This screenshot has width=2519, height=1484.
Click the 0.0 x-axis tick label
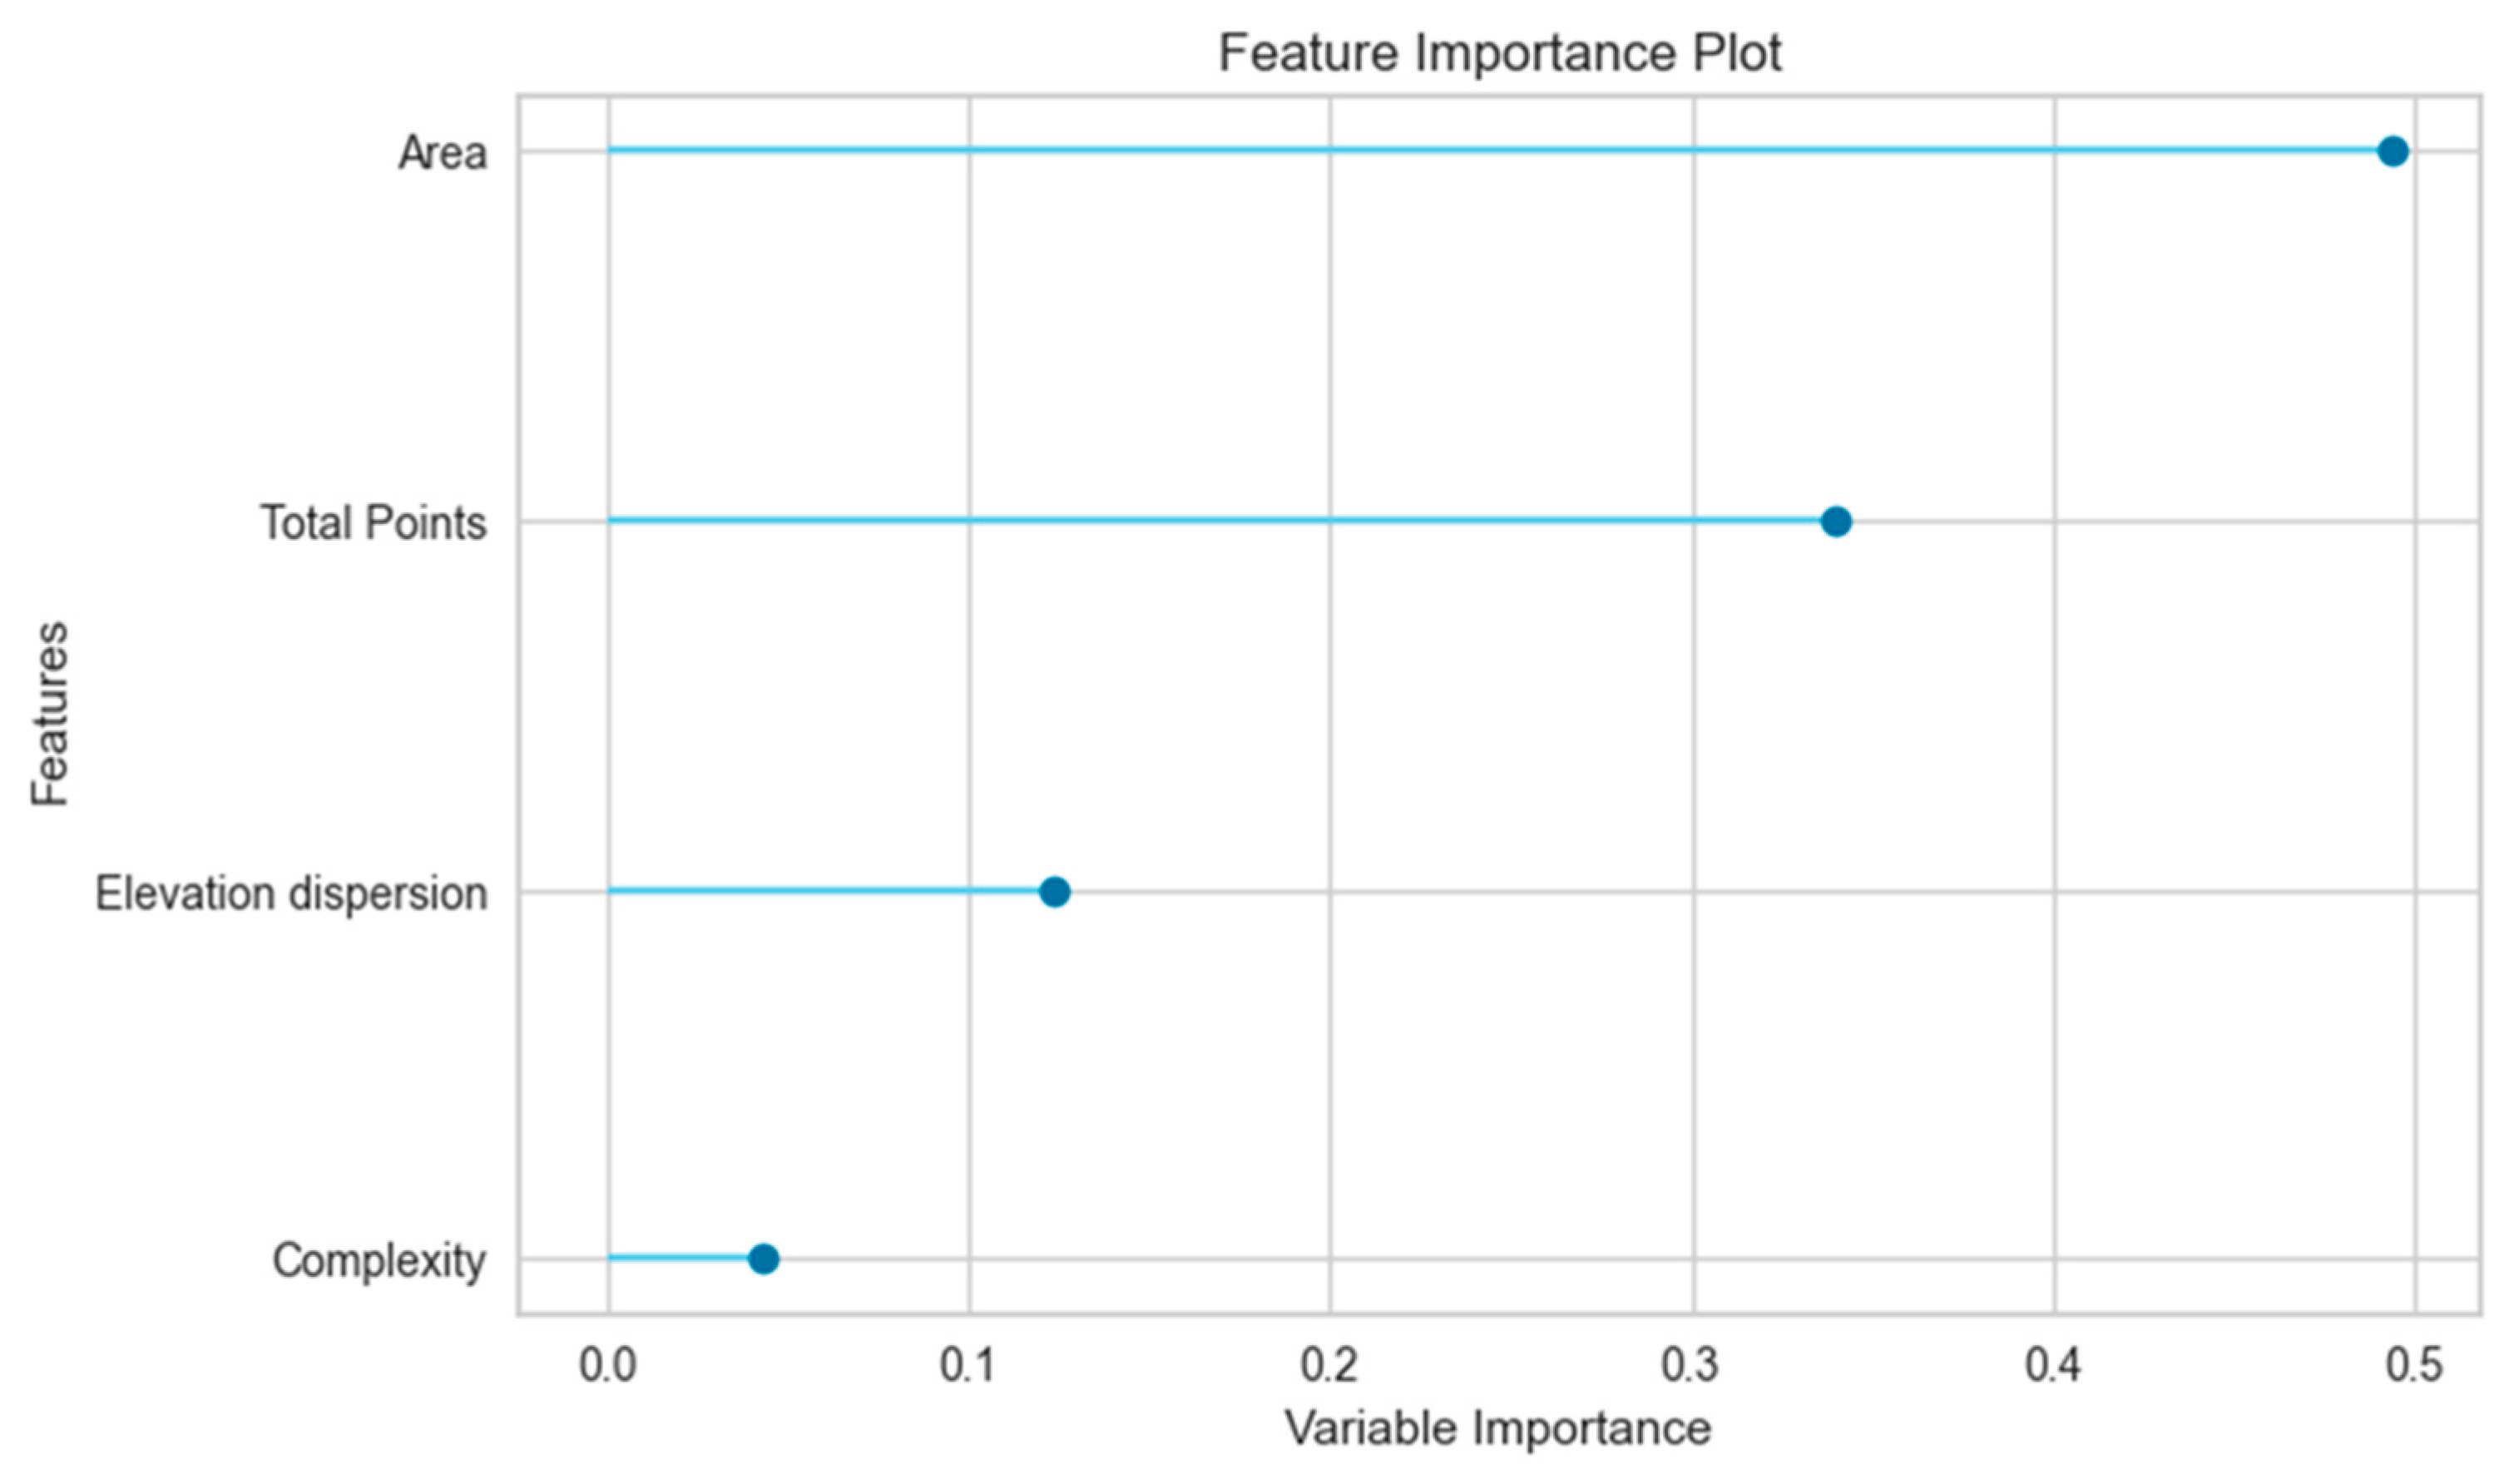[x=607, y=1364]
